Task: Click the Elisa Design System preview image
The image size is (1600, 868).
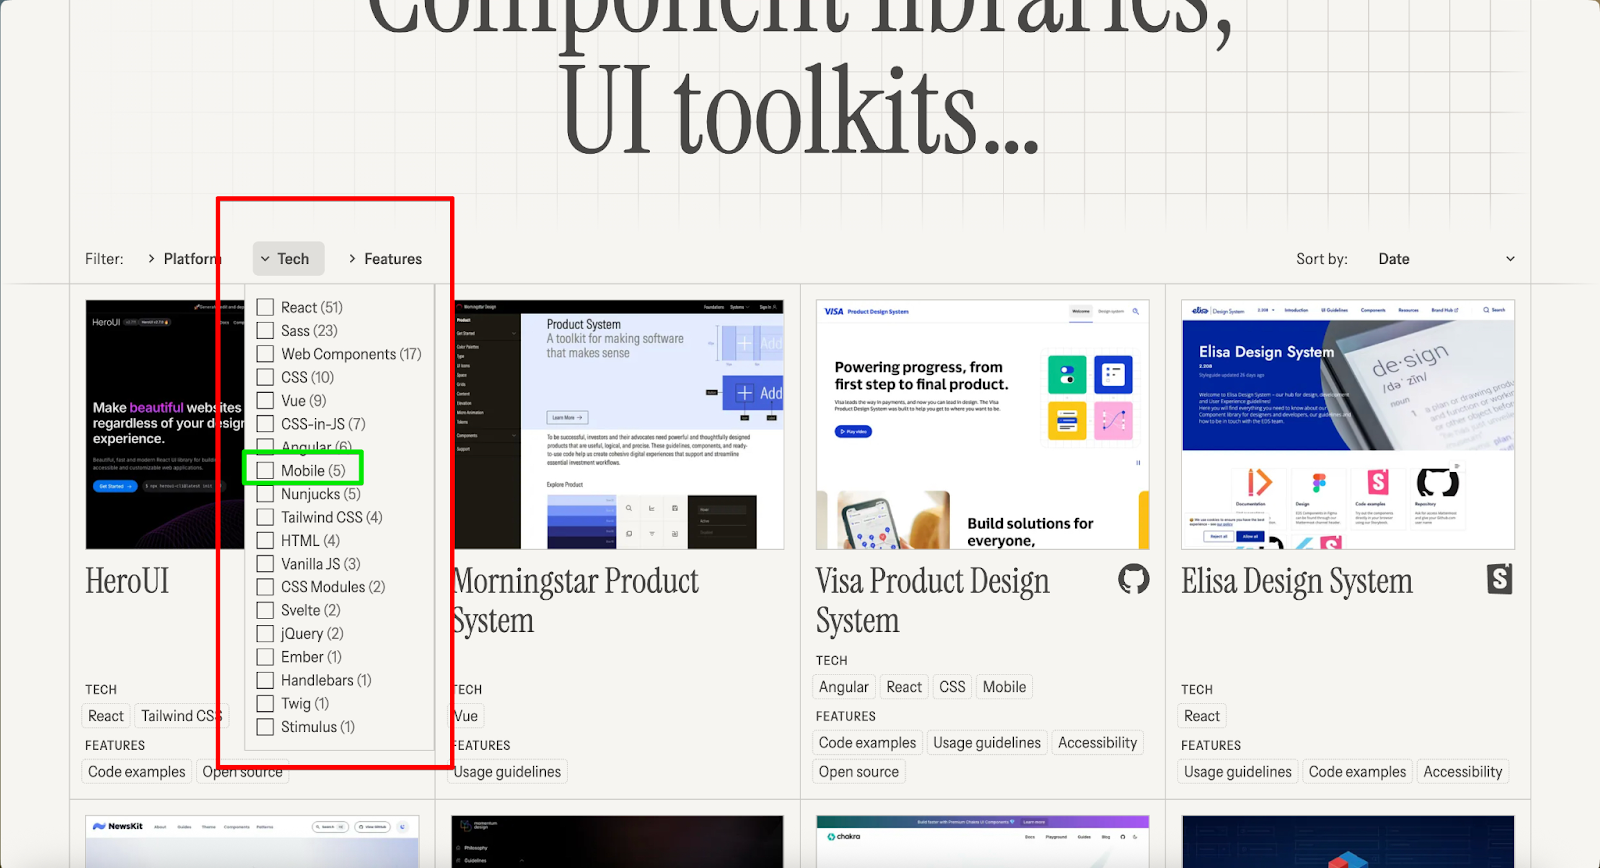Action: (x=1348, y=424)
